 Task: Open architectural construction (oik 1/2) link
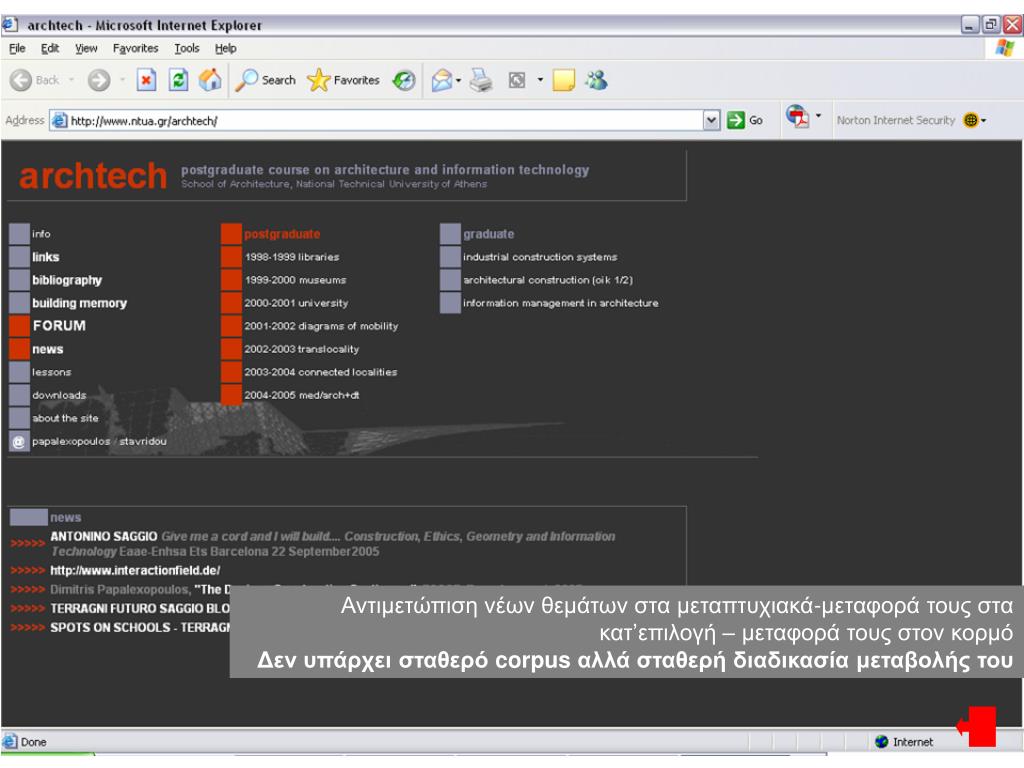(x=548, y=280)
